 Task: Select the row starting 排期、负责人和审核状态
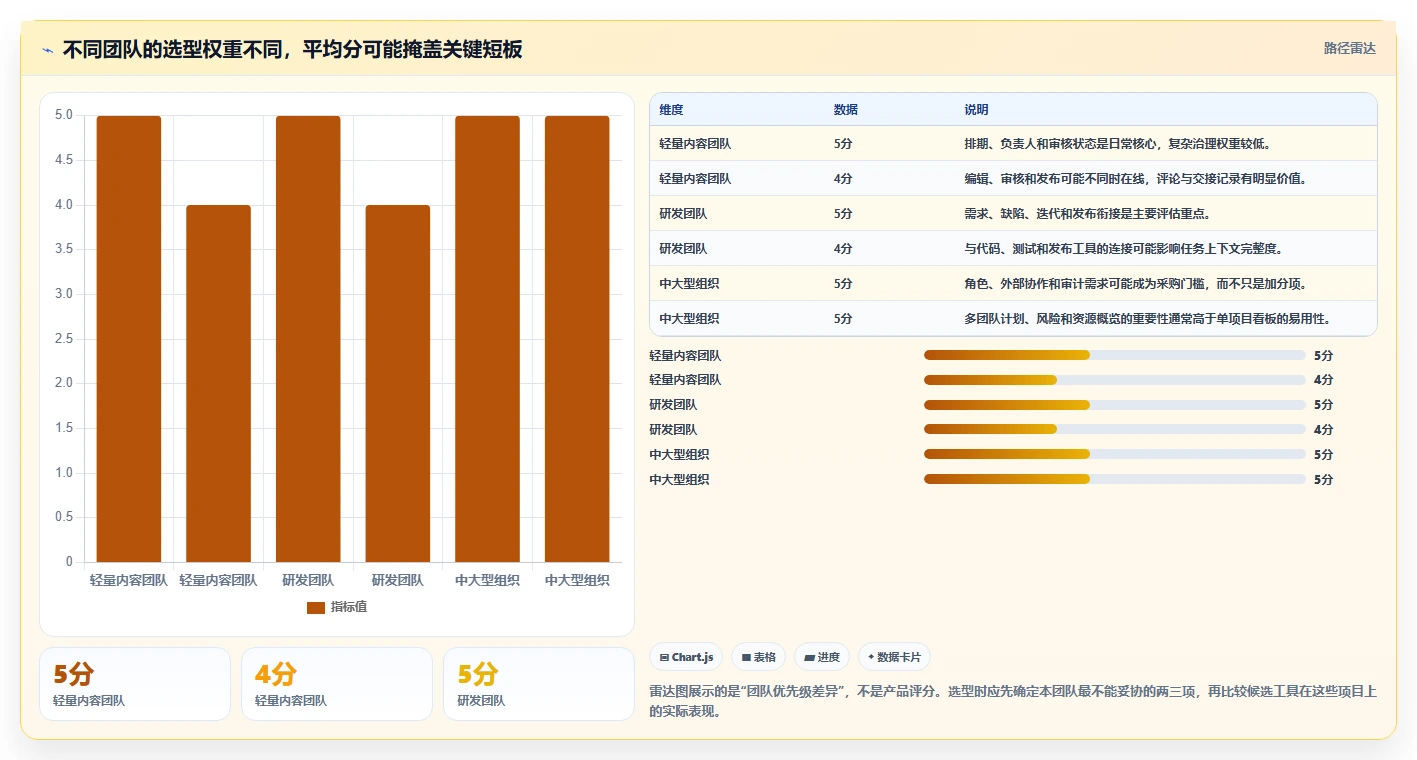click(x=1013, y=144)
